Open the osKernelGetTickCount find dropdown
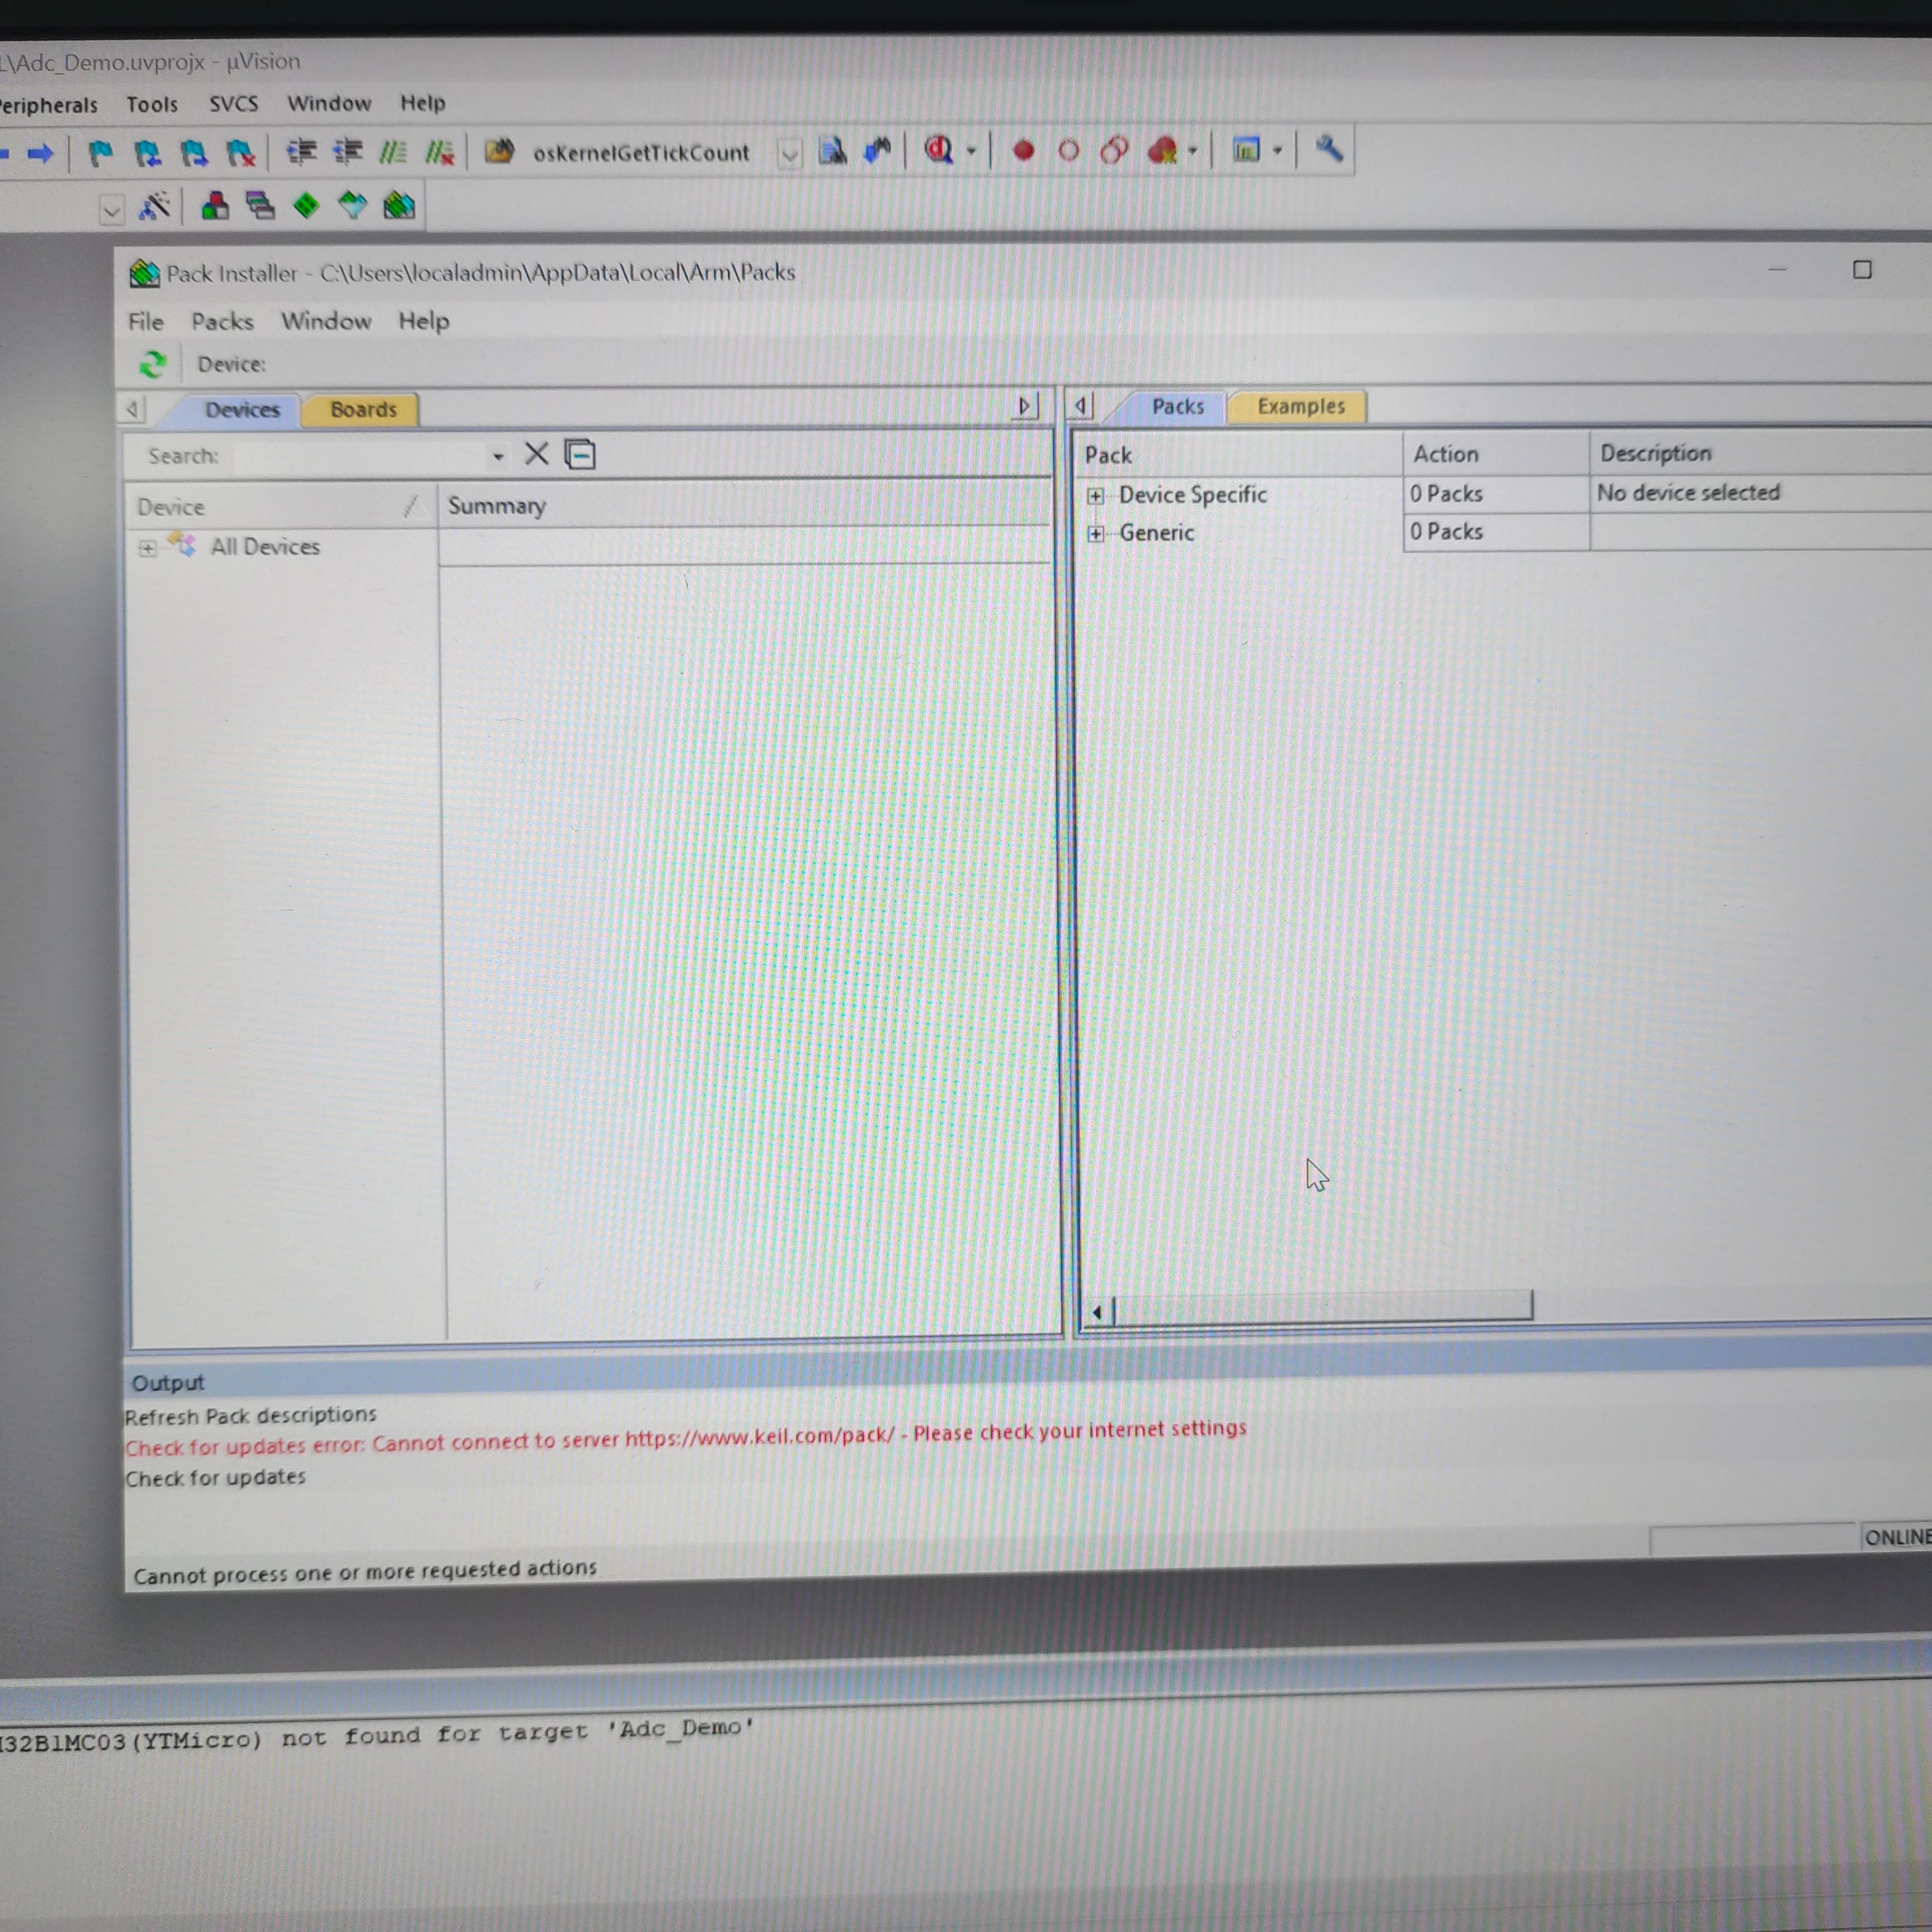 pyautogui.click(x=789, y=154)
